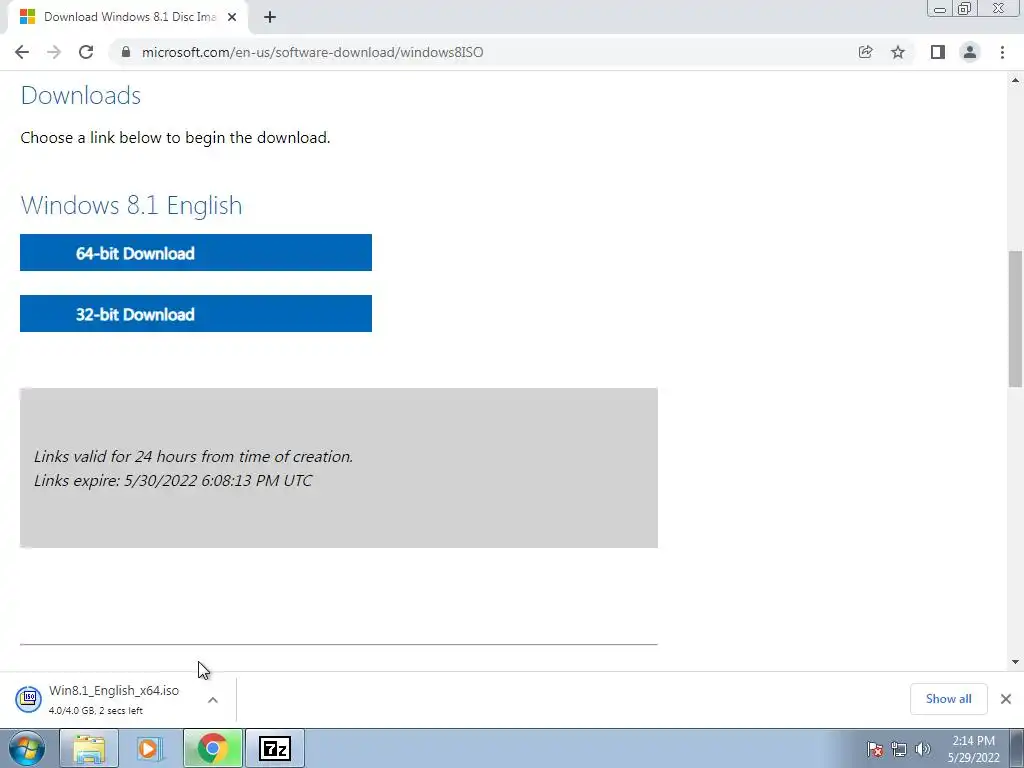
Task: Switch to Chrome in the taskbar
Action: 212,748
